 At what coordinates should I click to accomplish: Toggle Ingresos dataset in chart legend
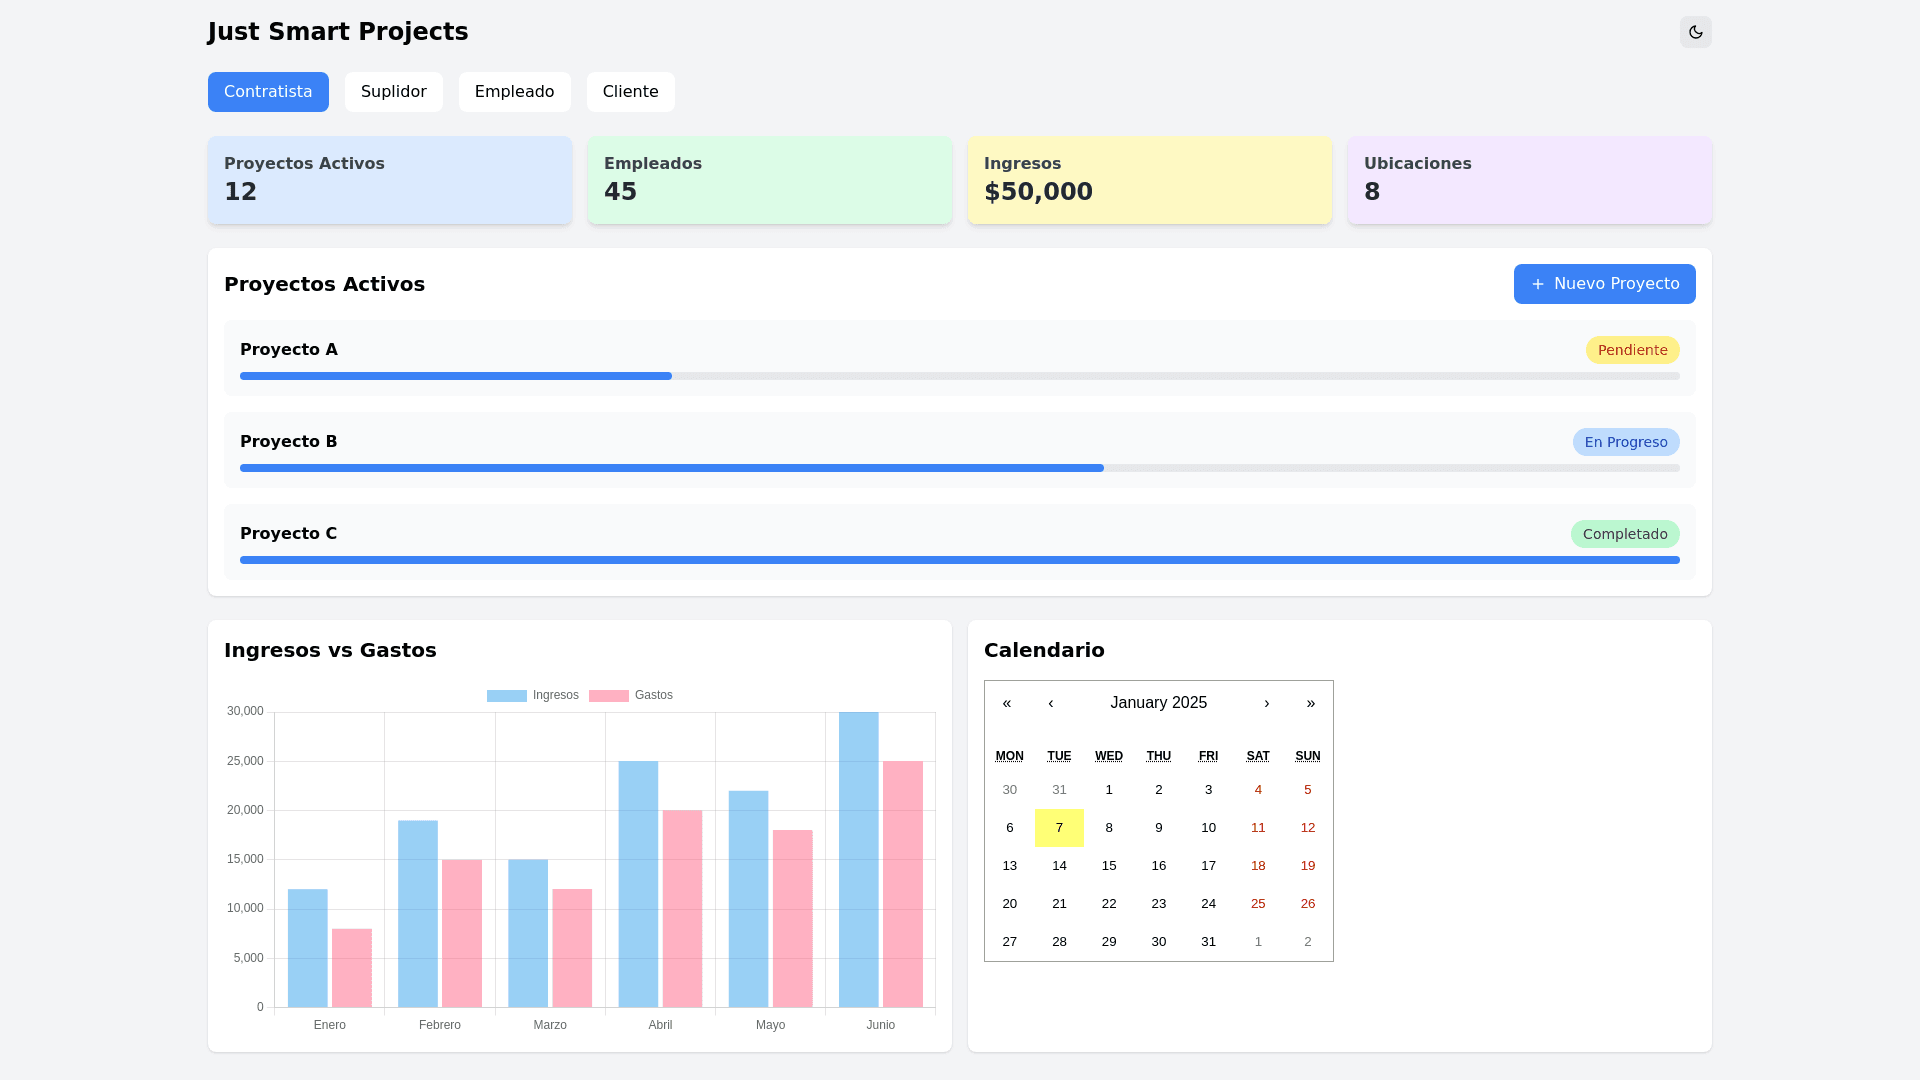click(532, 695)
